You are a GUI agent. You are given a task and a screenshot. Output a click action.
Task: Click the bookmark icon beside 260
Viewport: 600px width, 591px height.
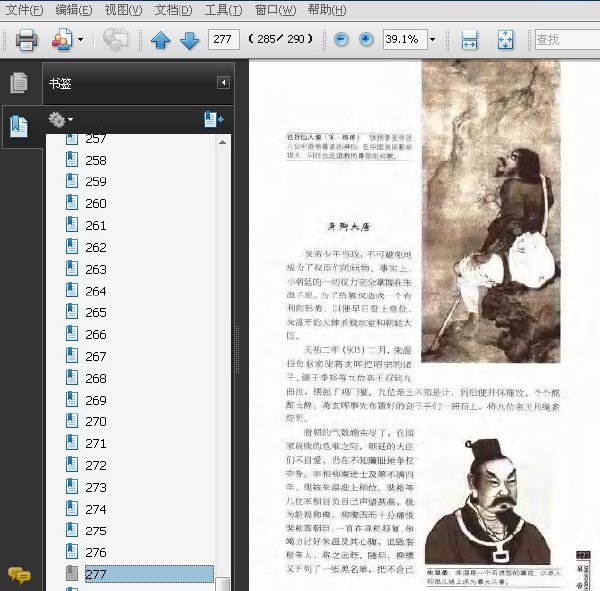tap(72, 202)
